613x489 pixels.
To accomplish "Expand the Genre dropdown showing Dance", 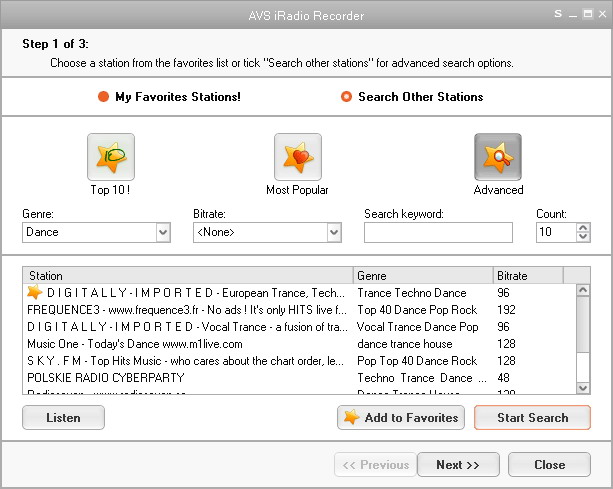I will point(163,233).
